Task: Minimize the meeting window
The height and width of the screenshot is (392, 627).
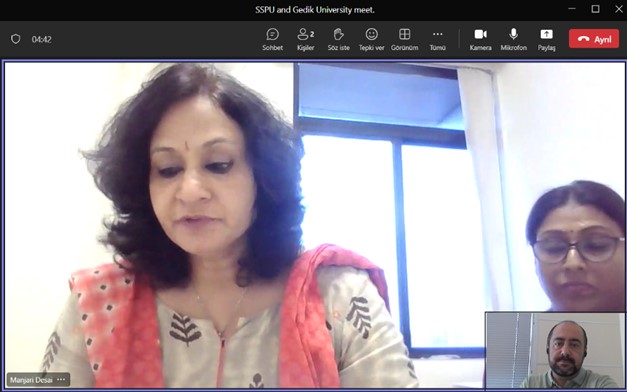Action: [572, 9]
